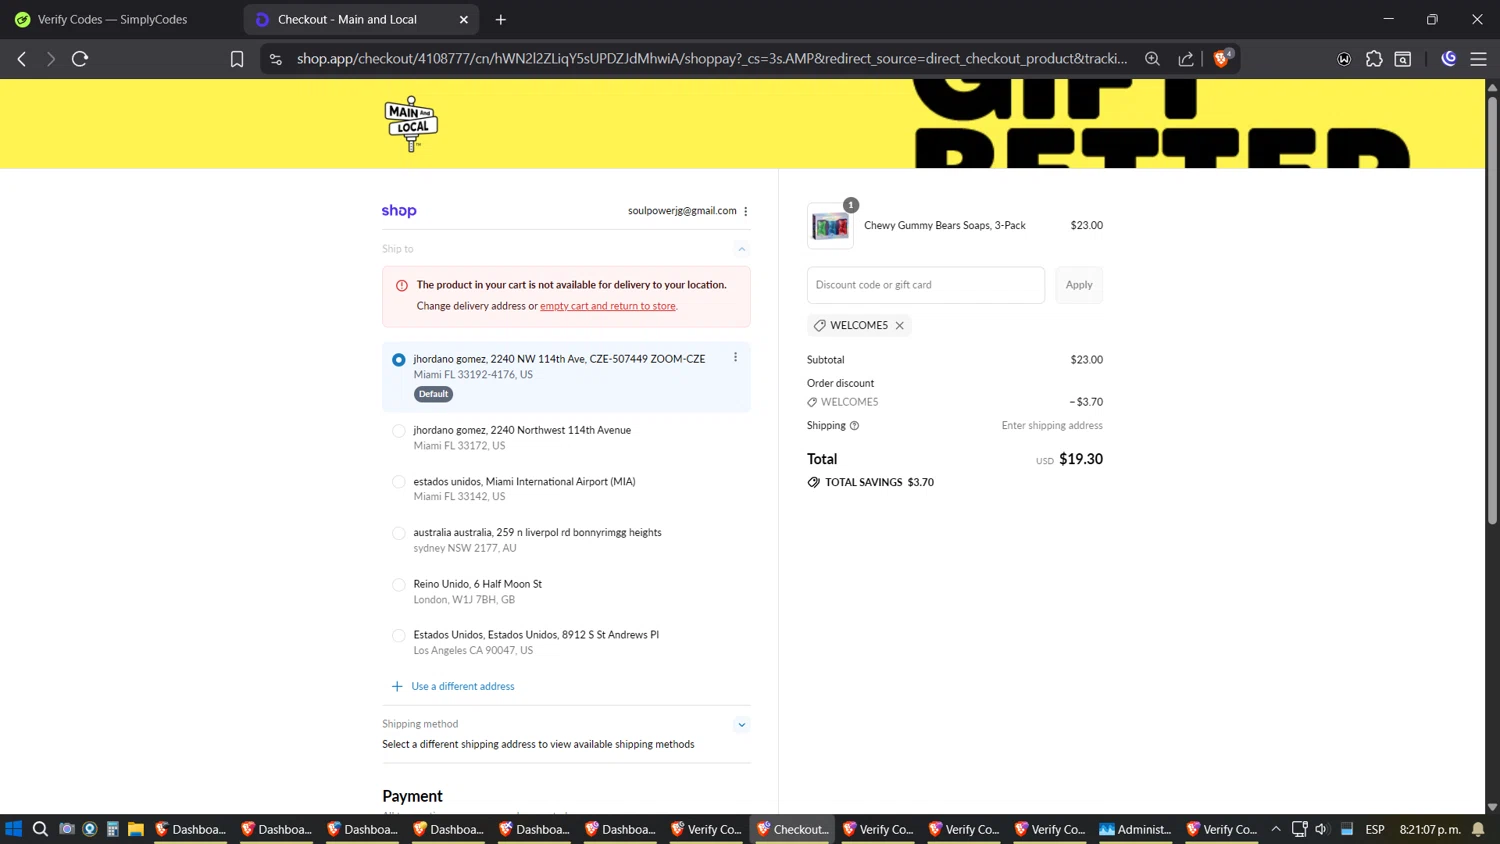Click the Total $19.30 amount
The width and height of the screenshot is (1500, 844).
tap(1081, 459)
